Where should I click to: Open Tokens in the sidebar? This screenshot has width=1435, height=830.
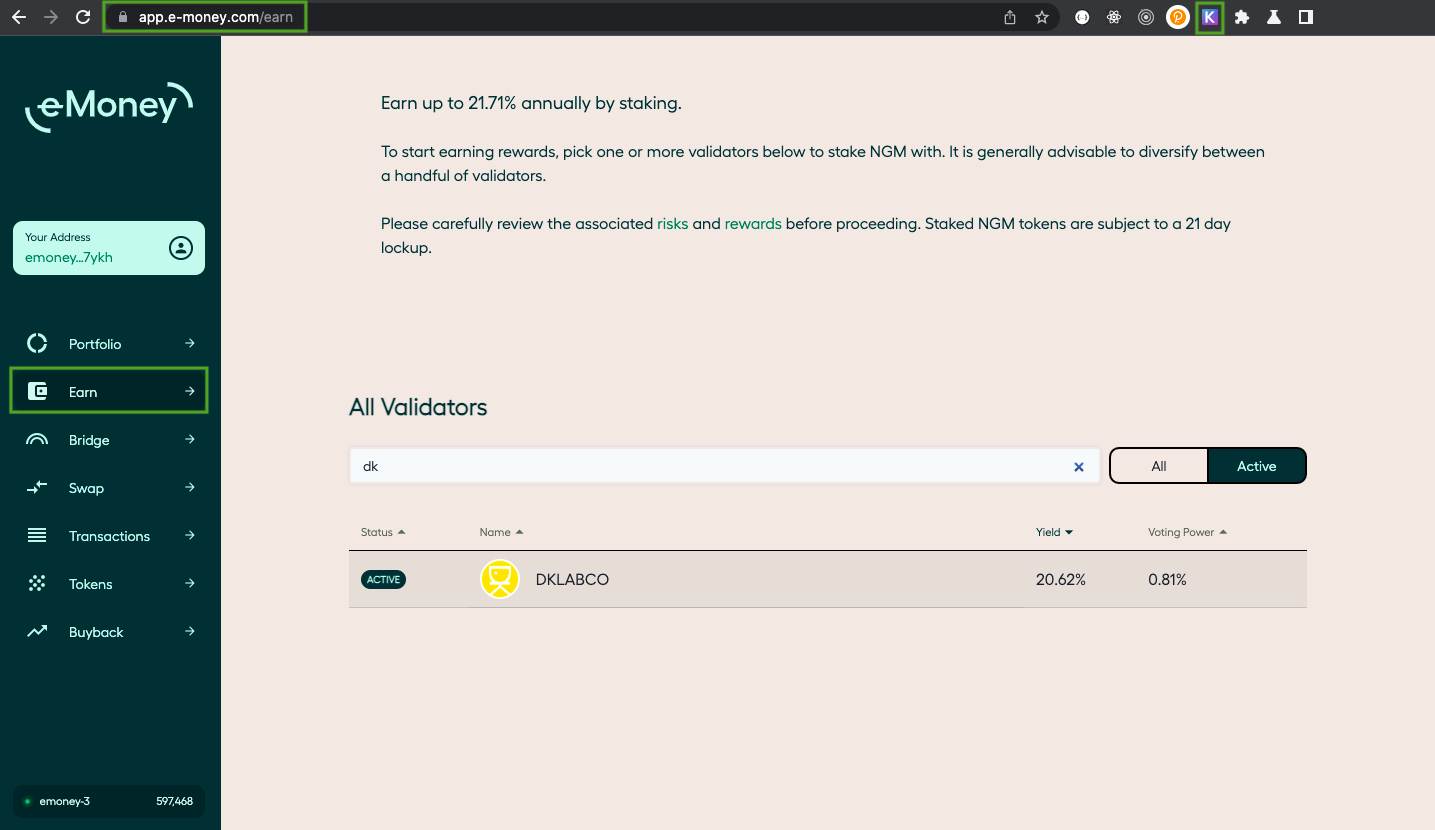pos(109,584)
